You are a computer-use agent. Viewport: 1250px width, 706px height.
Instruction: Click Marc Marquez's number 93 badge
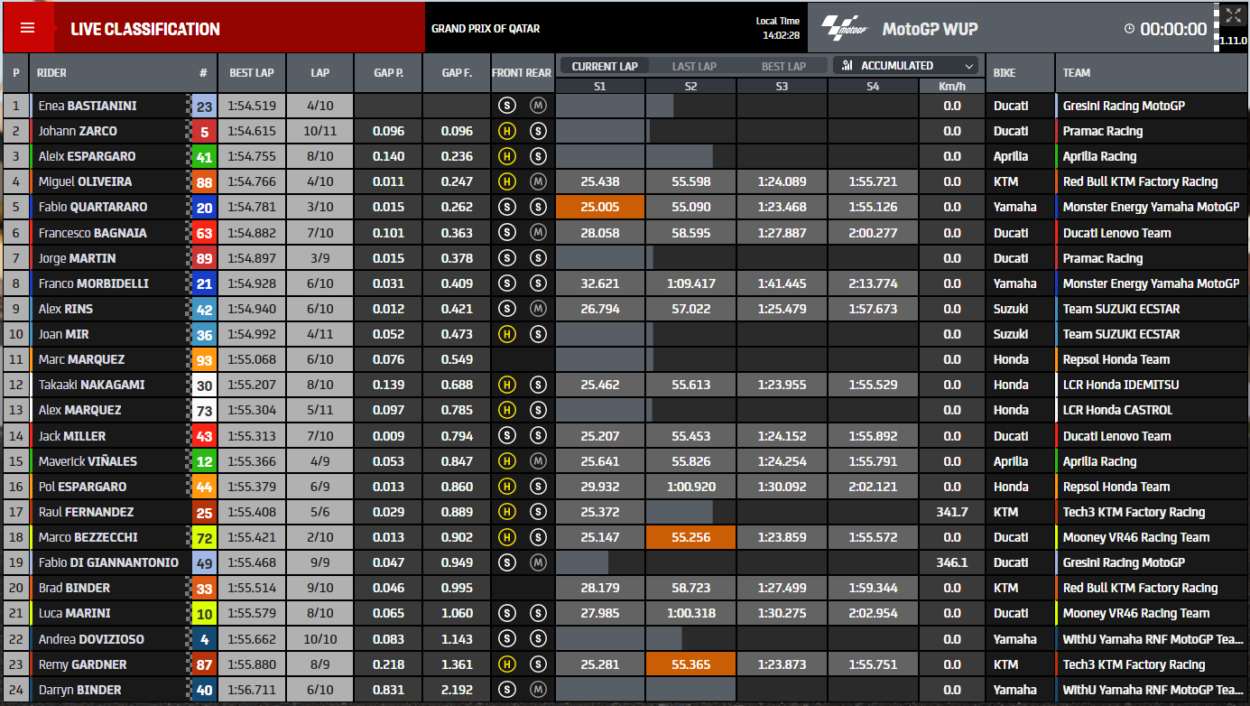tap(204, 360)
